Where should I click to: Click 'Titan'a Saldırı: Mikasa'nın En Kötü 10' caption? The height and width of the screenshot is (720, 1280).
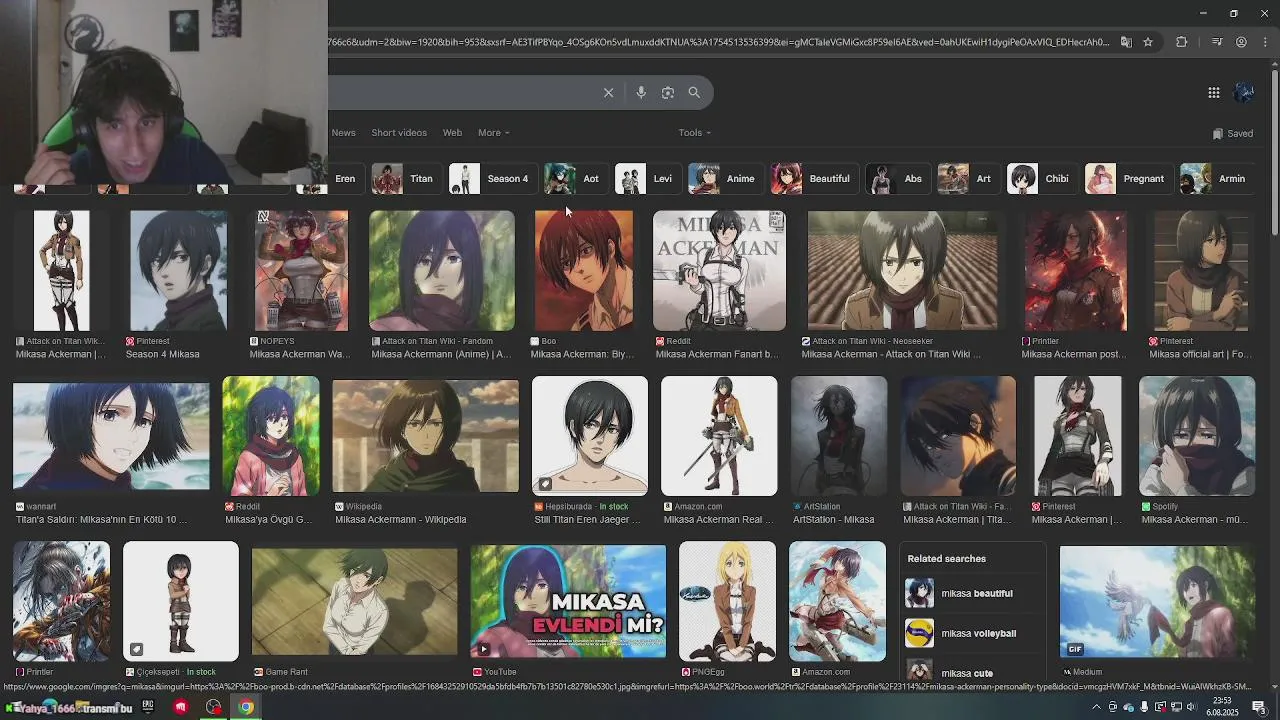[x=101, y=520]
